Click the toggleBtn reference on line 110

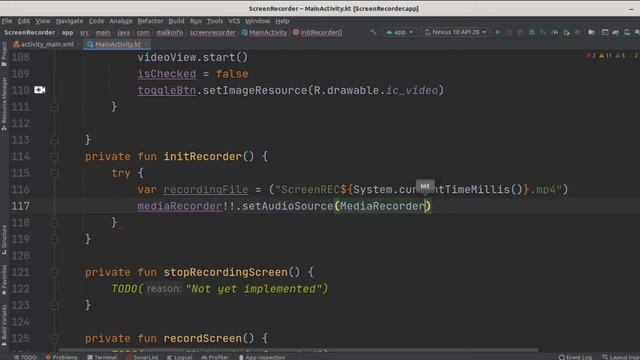pos(167,90)
